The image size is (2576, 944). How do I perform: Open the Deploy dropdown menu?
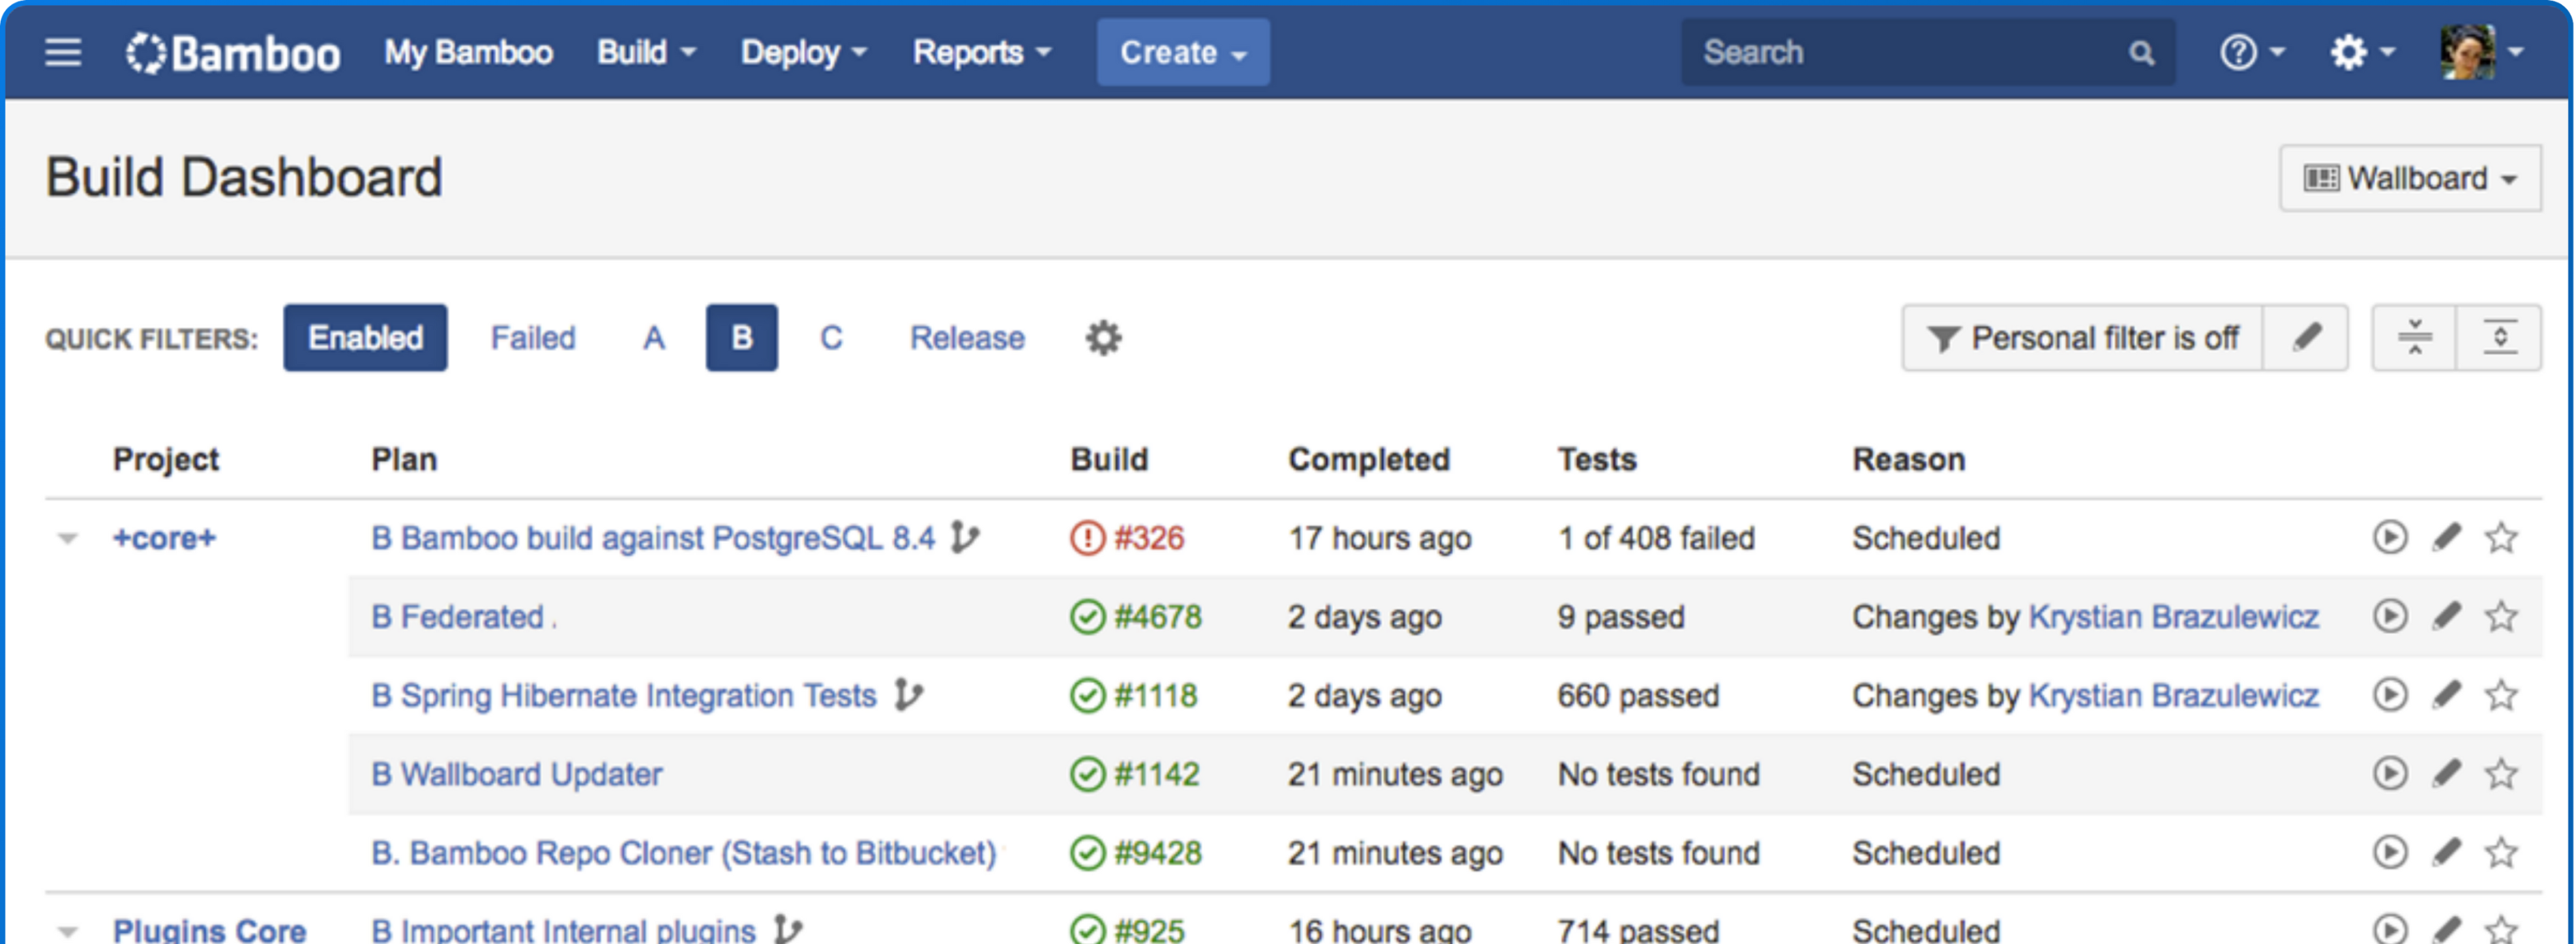click(x=803, y=52)
